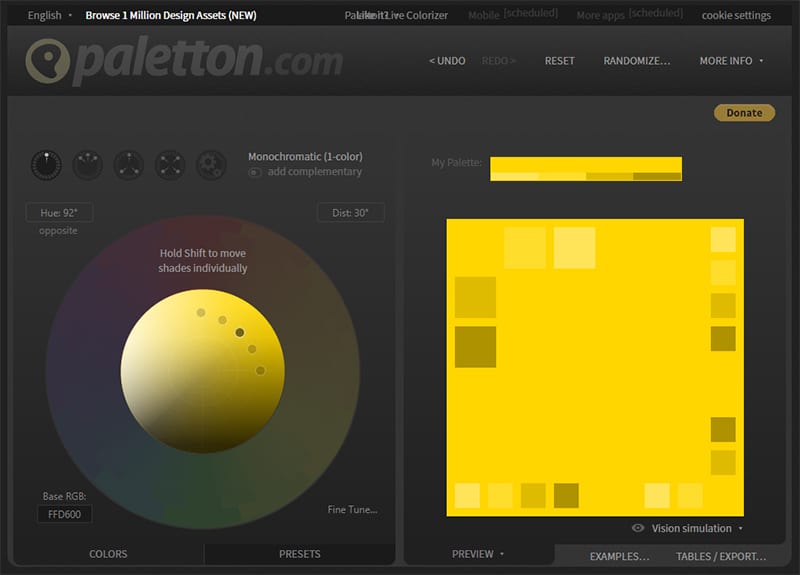Click large pale yellow swatch at preview top
The width and height of the screenshot is (800, 575).
click(x=574, y=247)
